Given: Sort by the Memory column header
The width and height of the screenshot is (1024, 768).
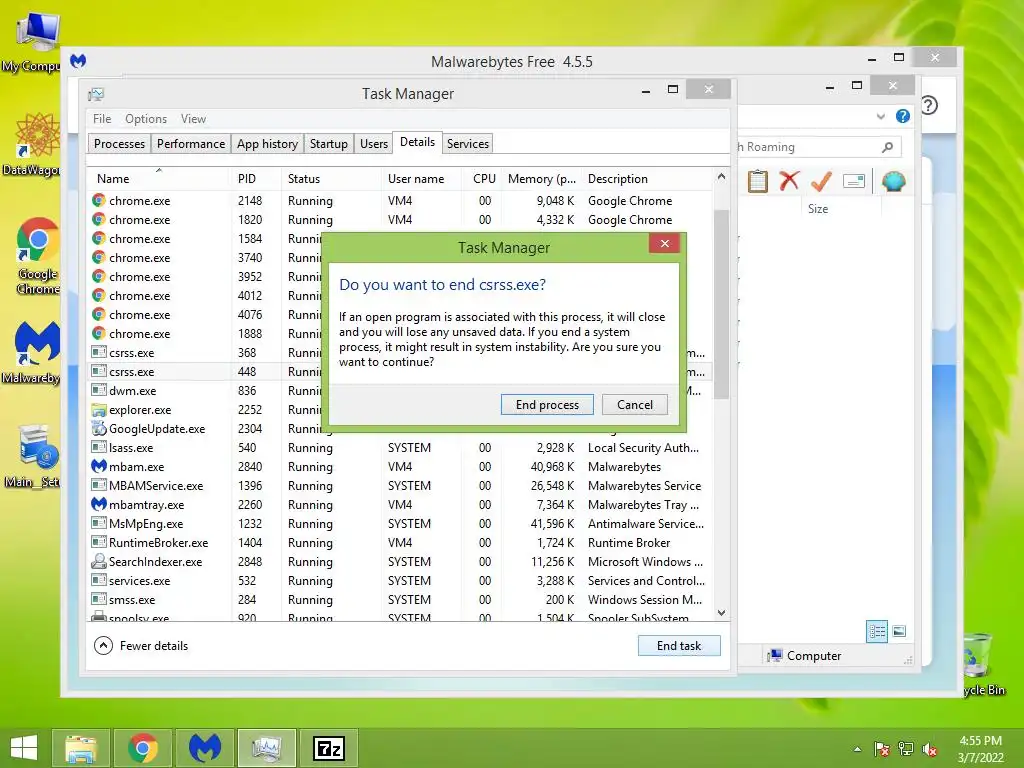Looking at the screenshot, I should 541,179.
